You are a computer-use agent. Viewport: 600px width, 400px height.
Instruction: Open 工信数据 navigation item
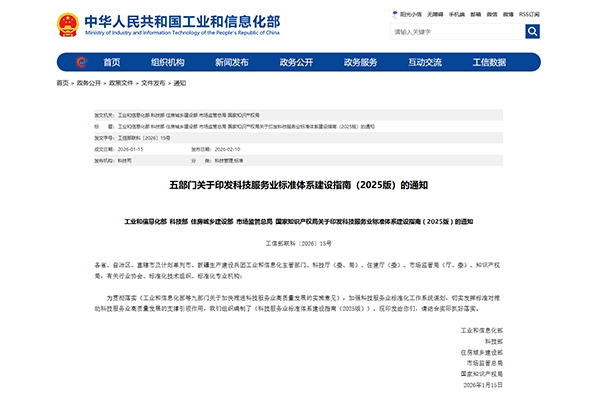489,62
